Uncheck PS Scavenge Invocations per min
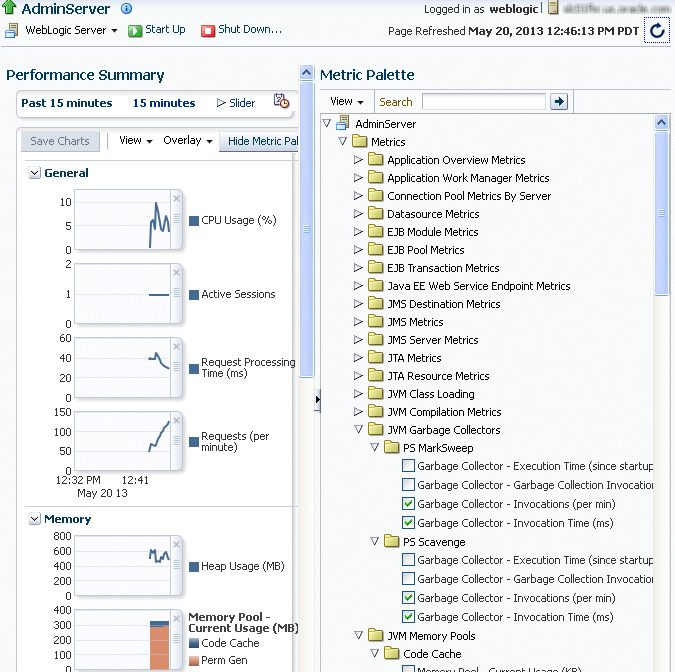Viewport: 675px width, 672px height. pyautogui.click(x=408, y=598)
